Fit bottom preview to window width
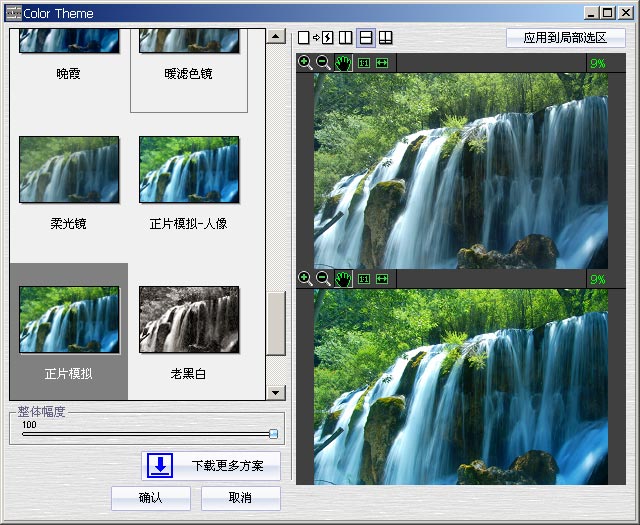Image resolution: width=640 pixels, height=525 pixels. (382, 279)
